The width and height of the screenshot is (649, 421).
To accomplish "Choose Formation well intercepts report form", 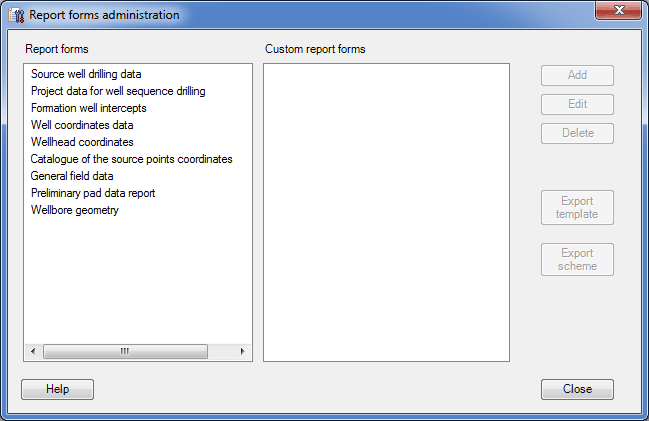I will click(89, 108).
